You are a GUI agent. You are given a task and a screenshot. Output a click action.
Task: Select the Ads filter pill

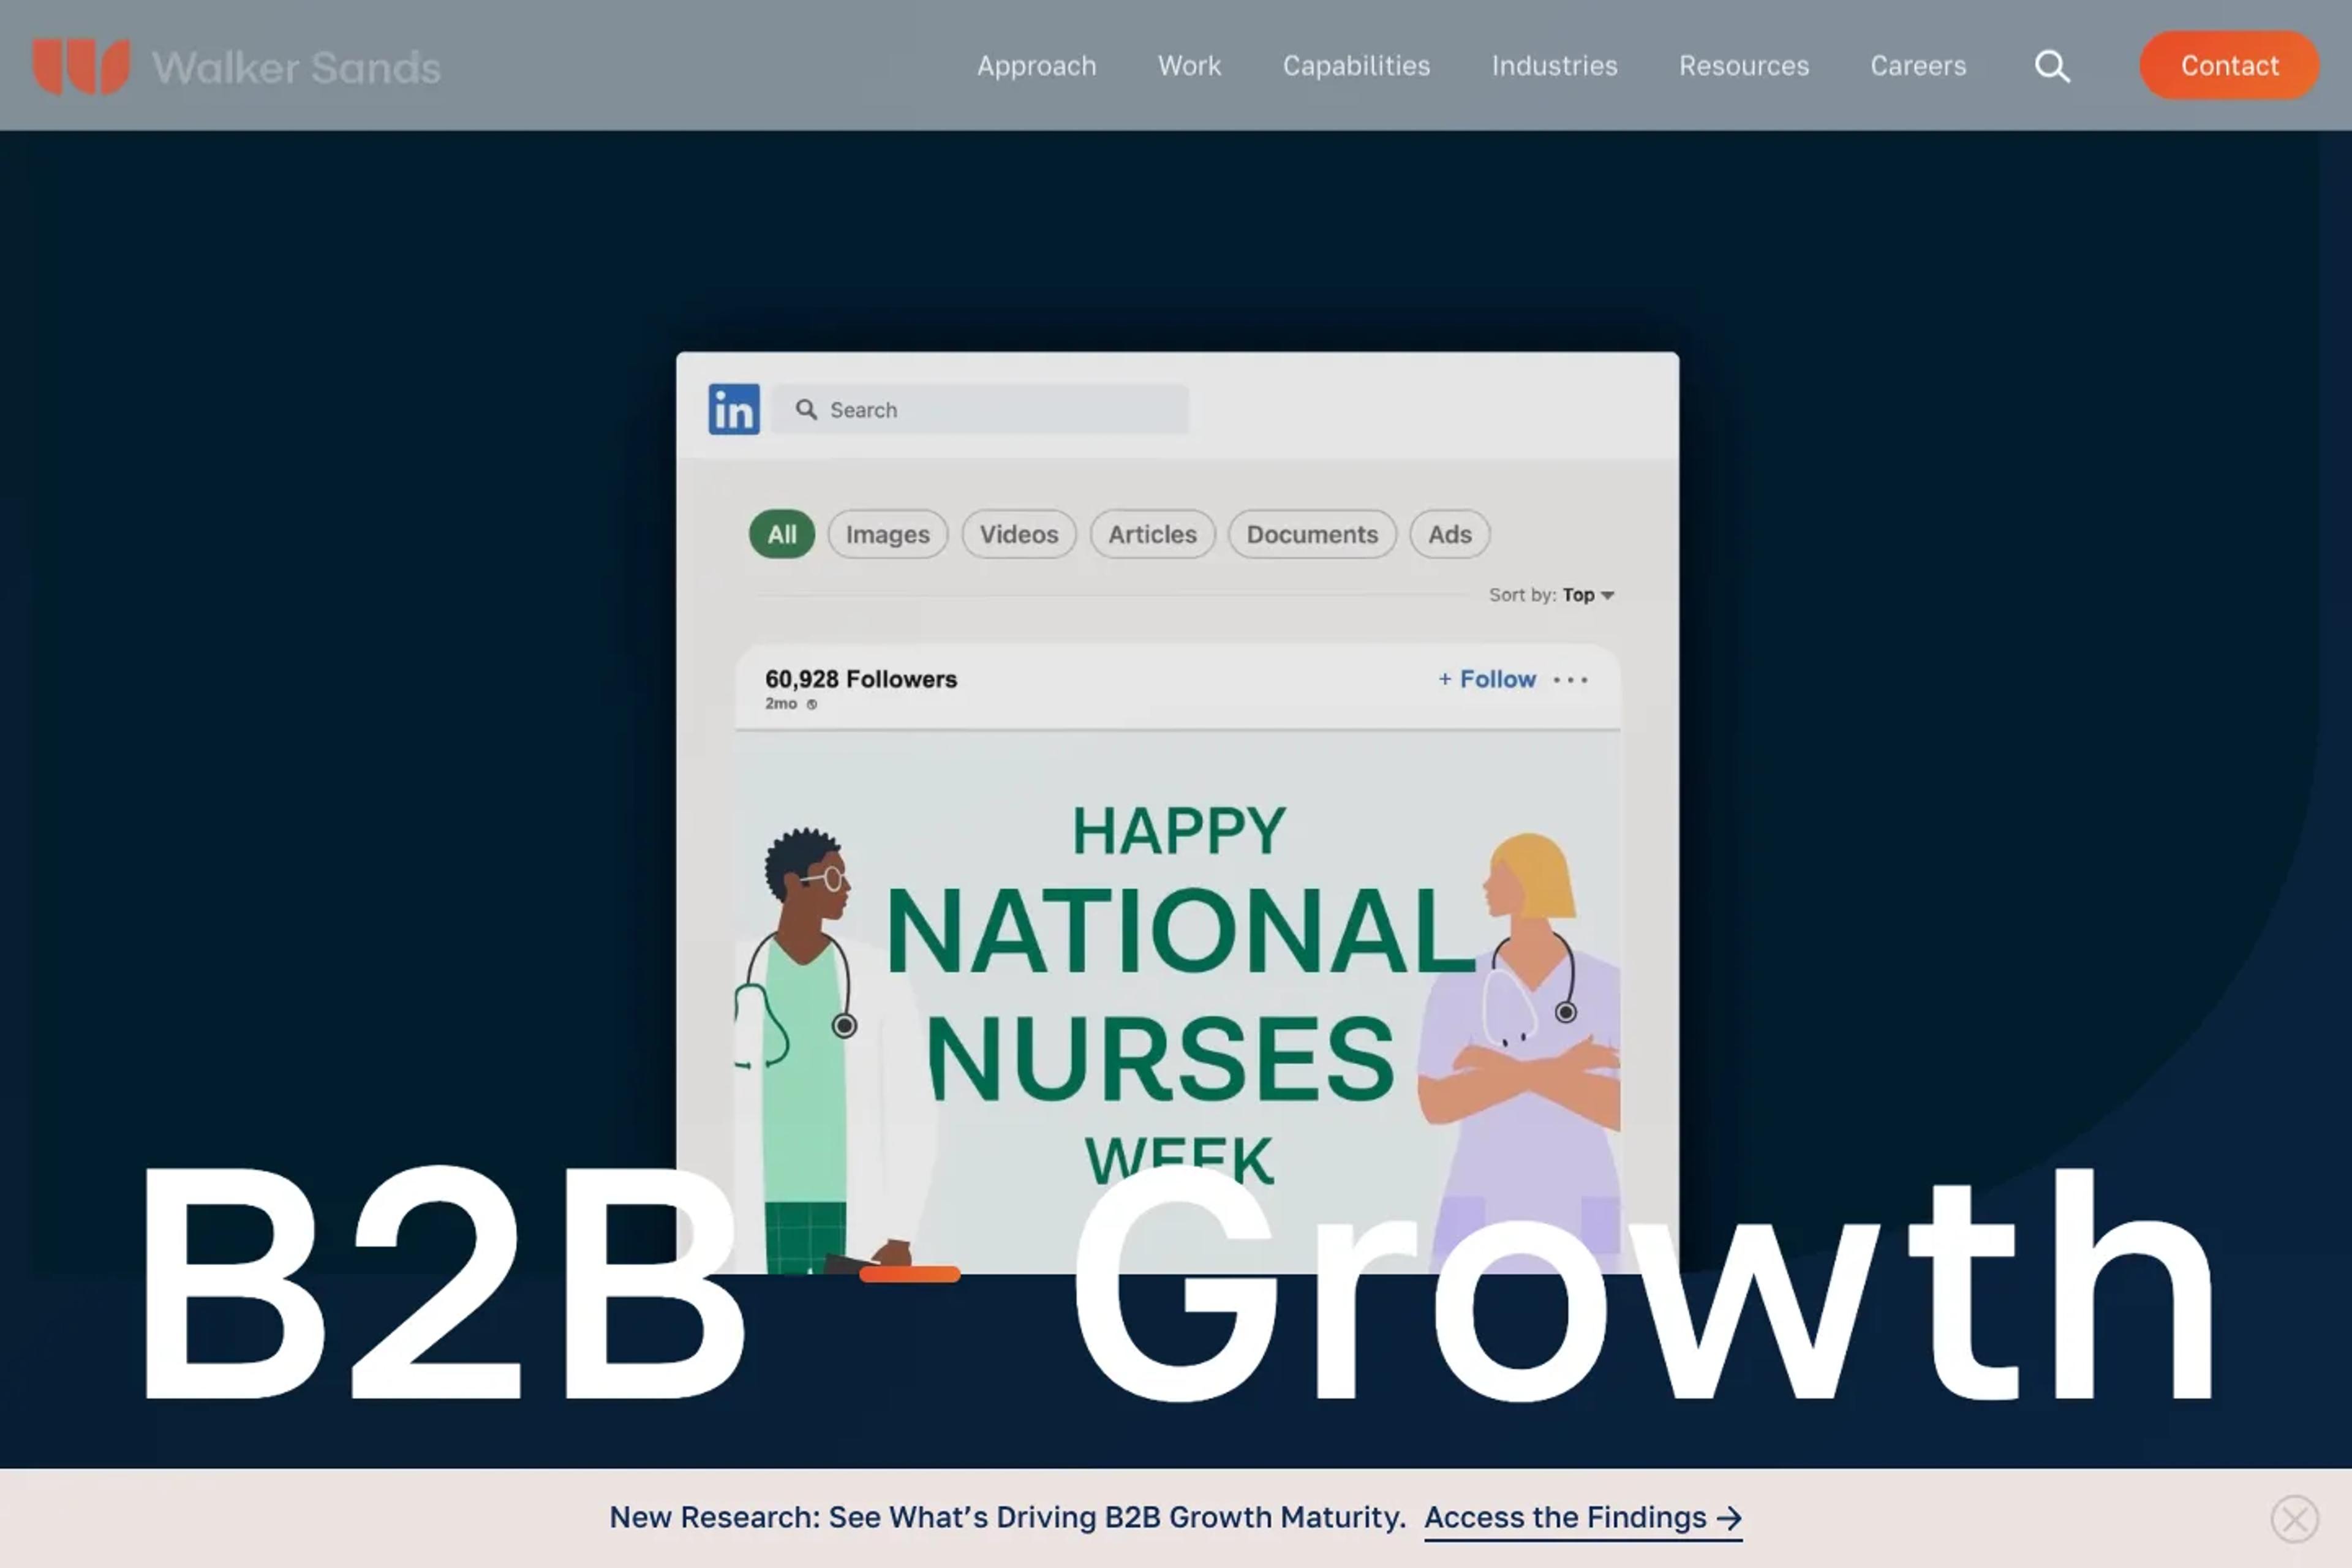tap(1449, 534)
